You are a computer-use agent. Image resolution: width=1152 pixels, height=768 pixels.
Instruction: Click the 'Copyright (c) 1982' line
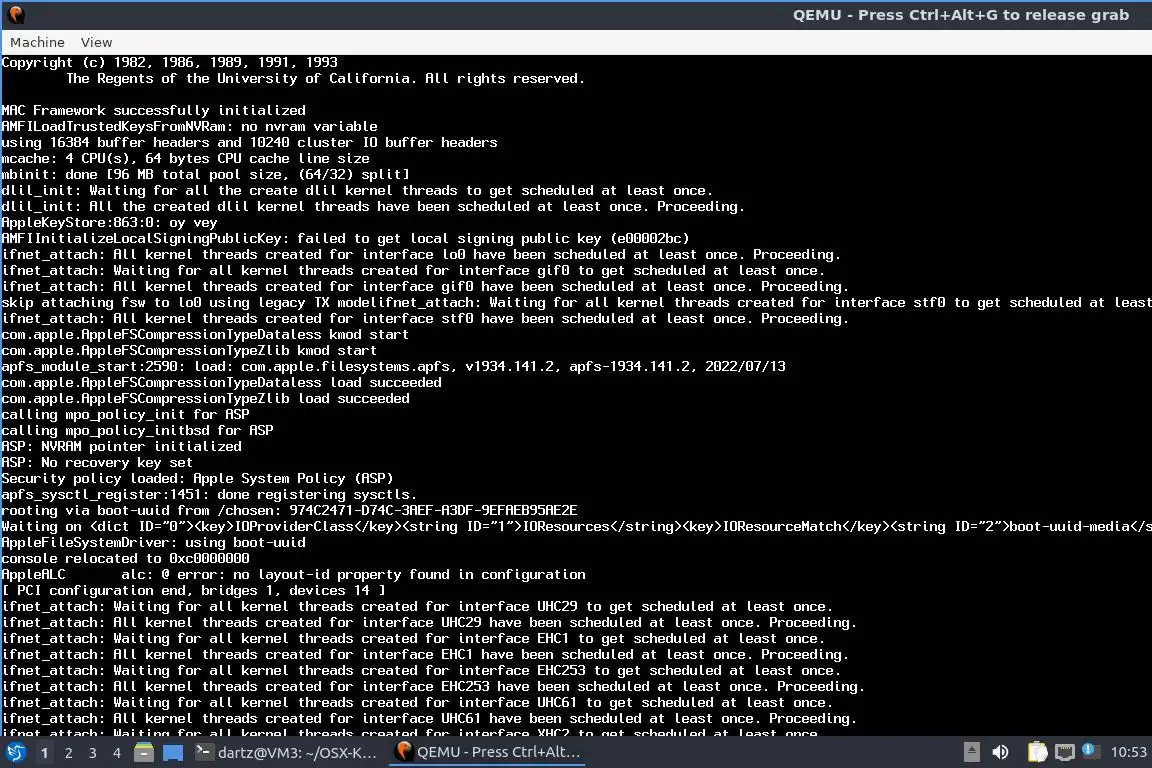[x=170, y=63]
